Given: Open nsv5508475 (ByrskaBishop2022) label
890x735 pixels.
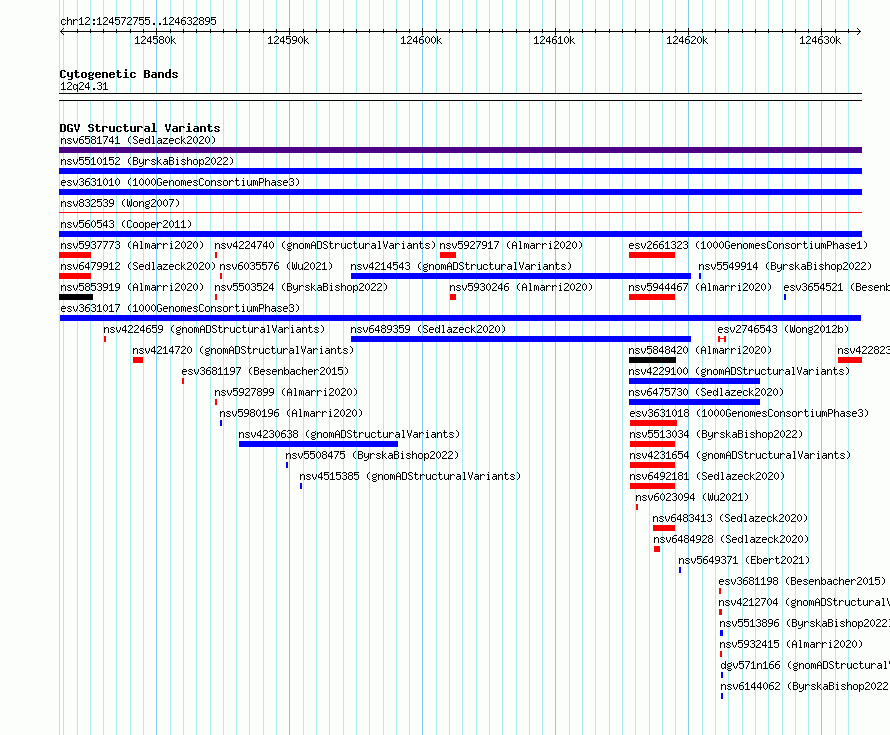Looking at the screenshot, I should [372, 455].
